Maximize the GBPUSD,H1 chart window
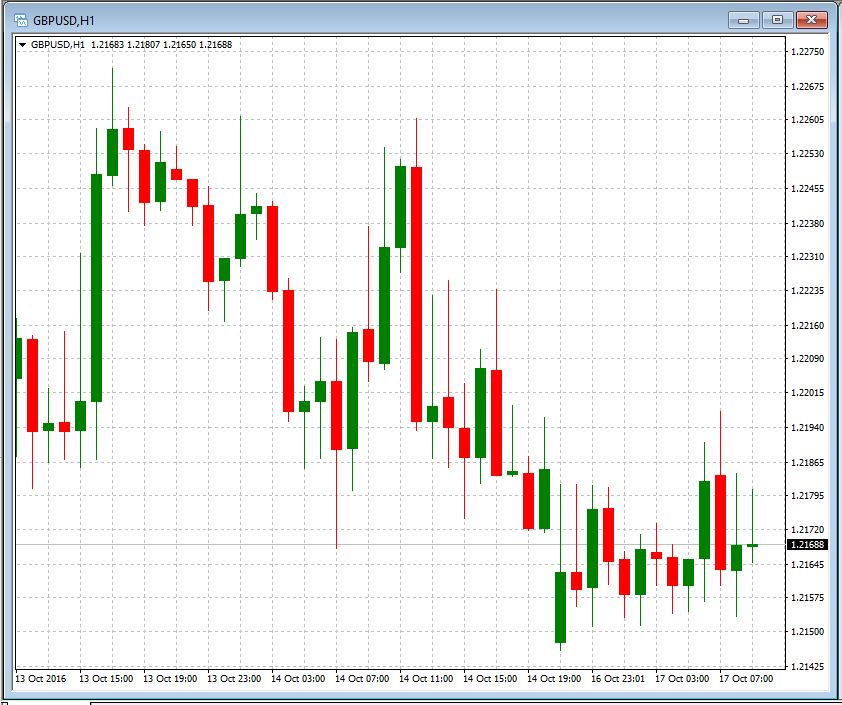The image size is (842, 705). click(x=777, y=20)
